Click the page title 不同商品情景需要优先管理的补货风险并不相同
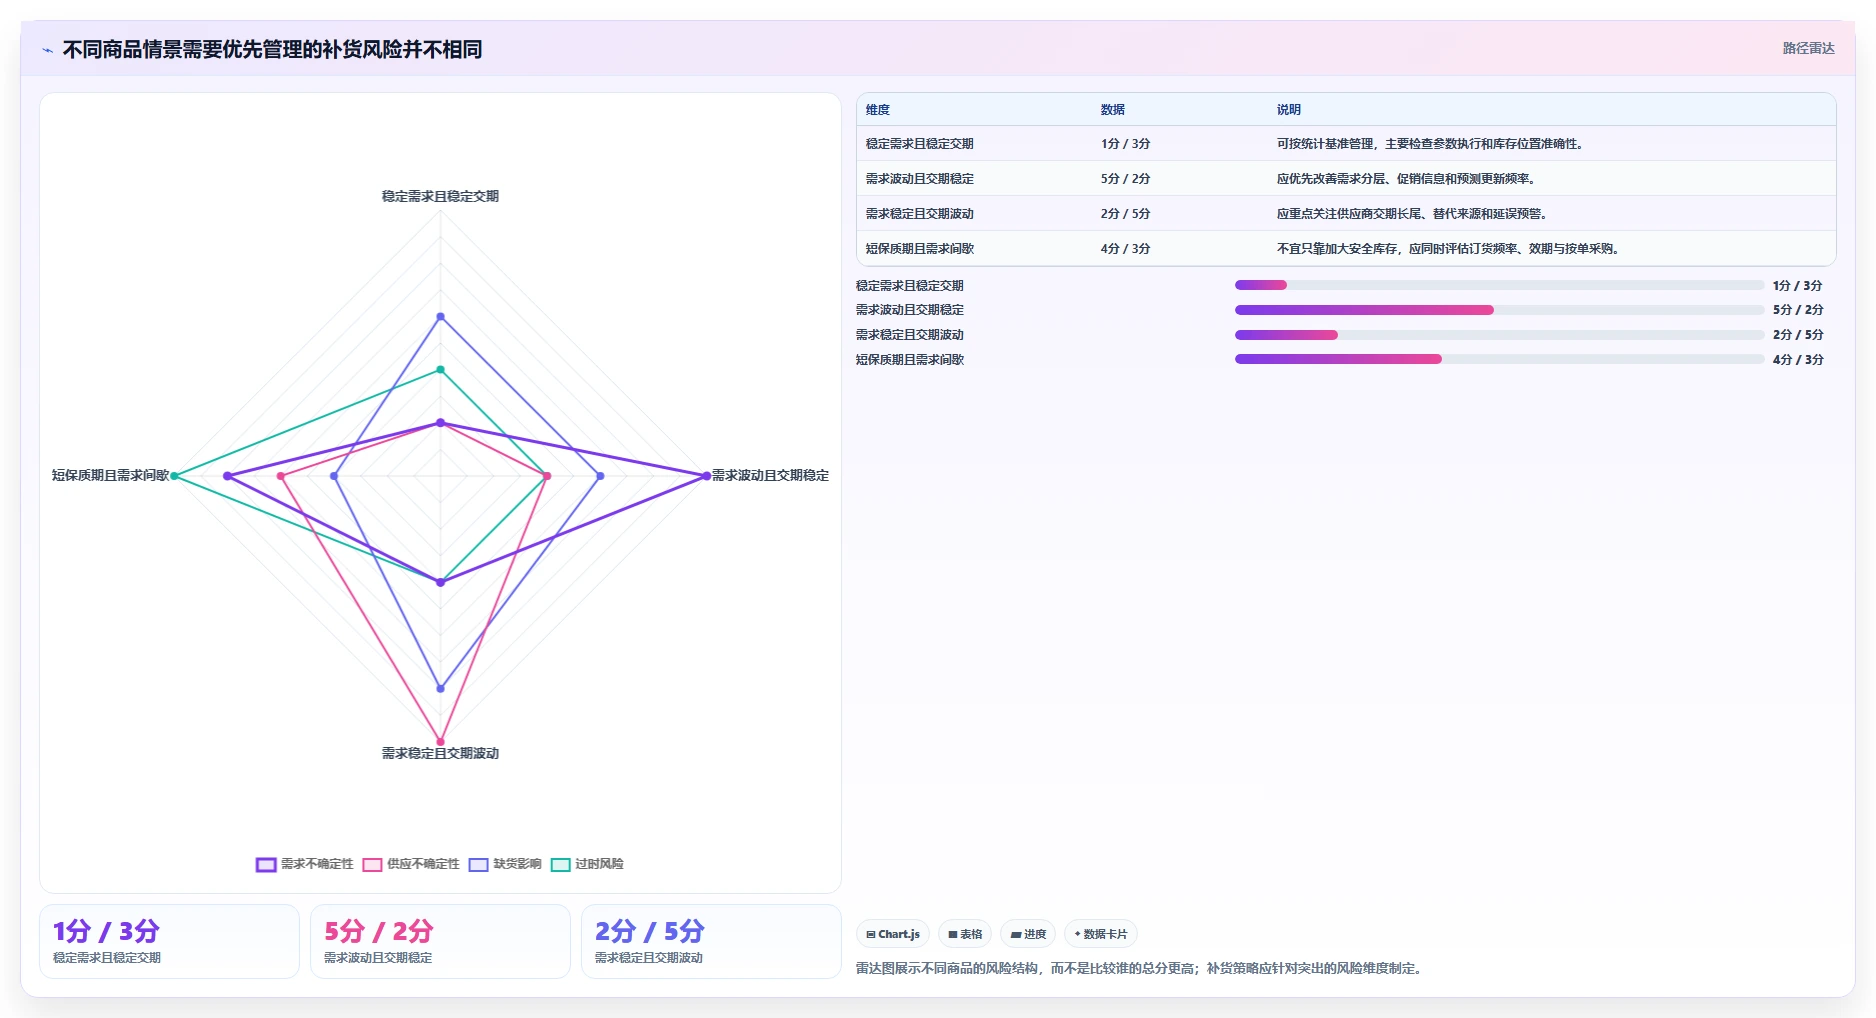This screenshot has height=1018, width=1876. (272, 50)
